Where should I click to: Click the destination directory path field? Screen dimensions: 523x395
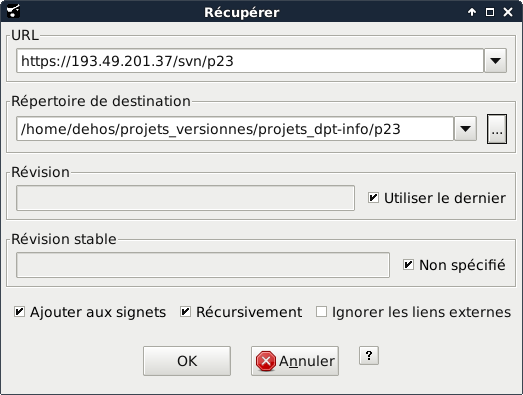[235, 129]
